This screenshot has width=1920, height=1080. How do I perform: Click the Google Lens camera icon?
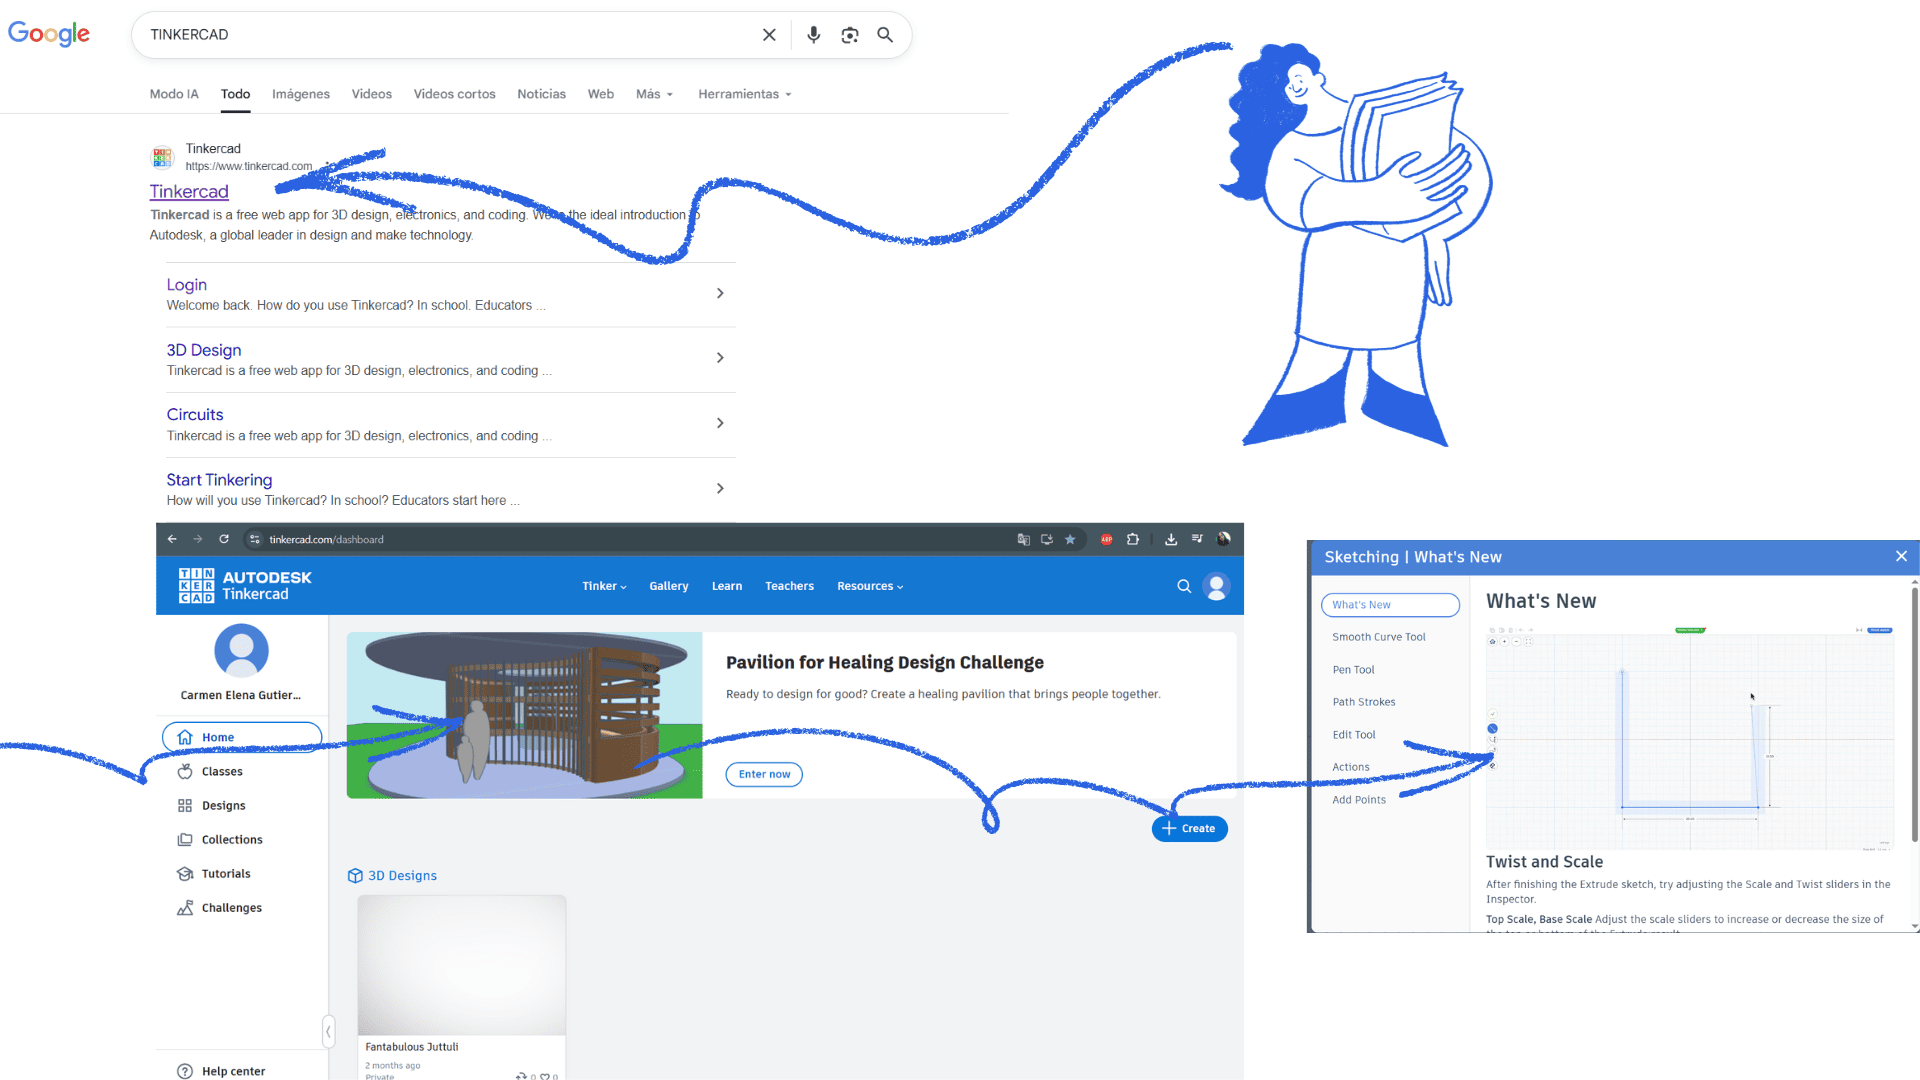[x=849, y=35]
